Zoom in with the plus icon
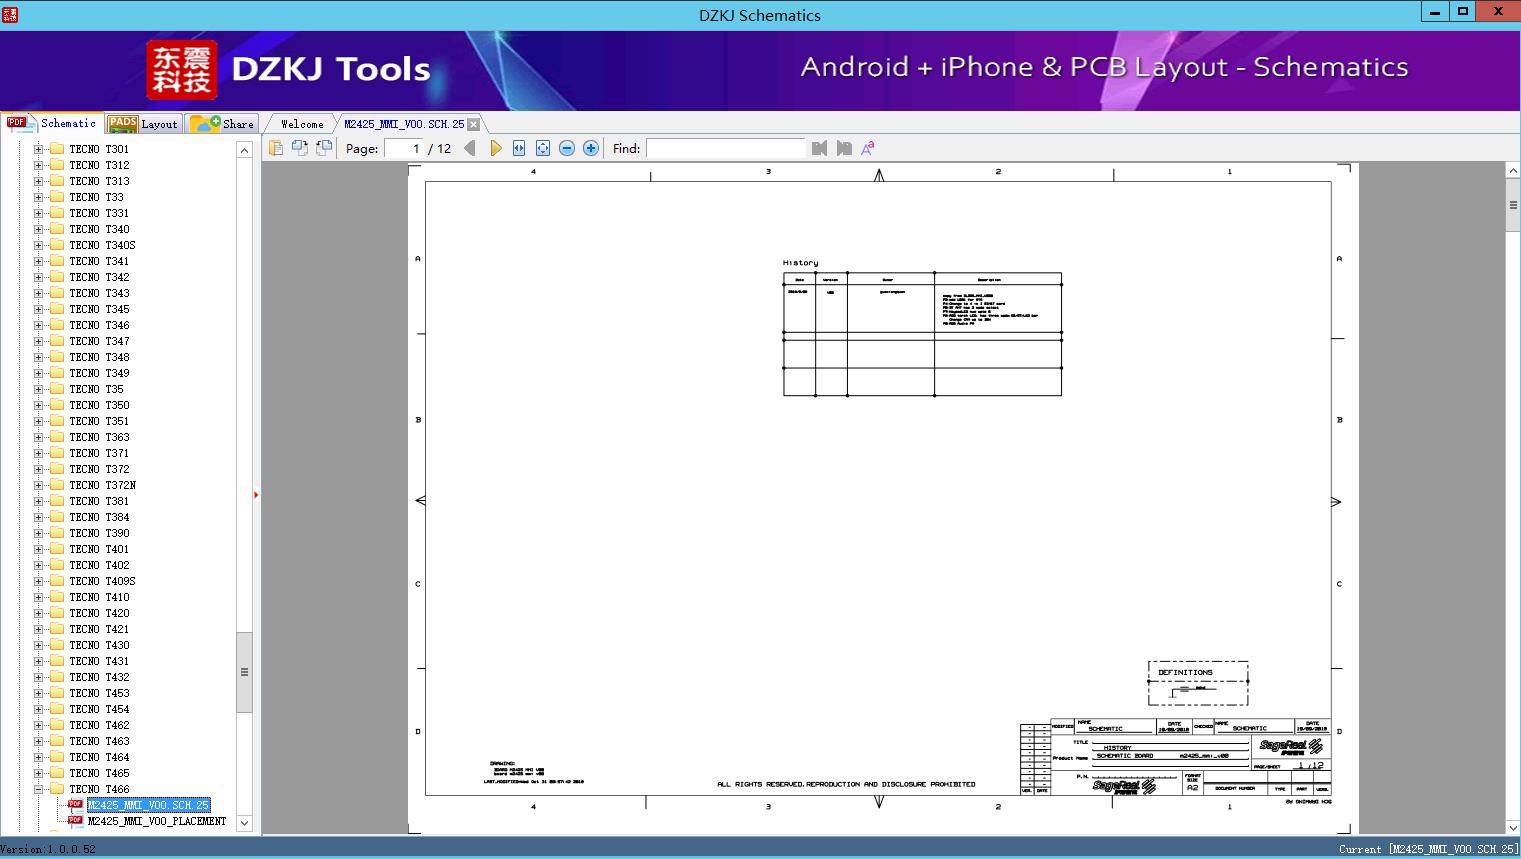The height and width of the screenshot is (859, 1521). (591, 148)
